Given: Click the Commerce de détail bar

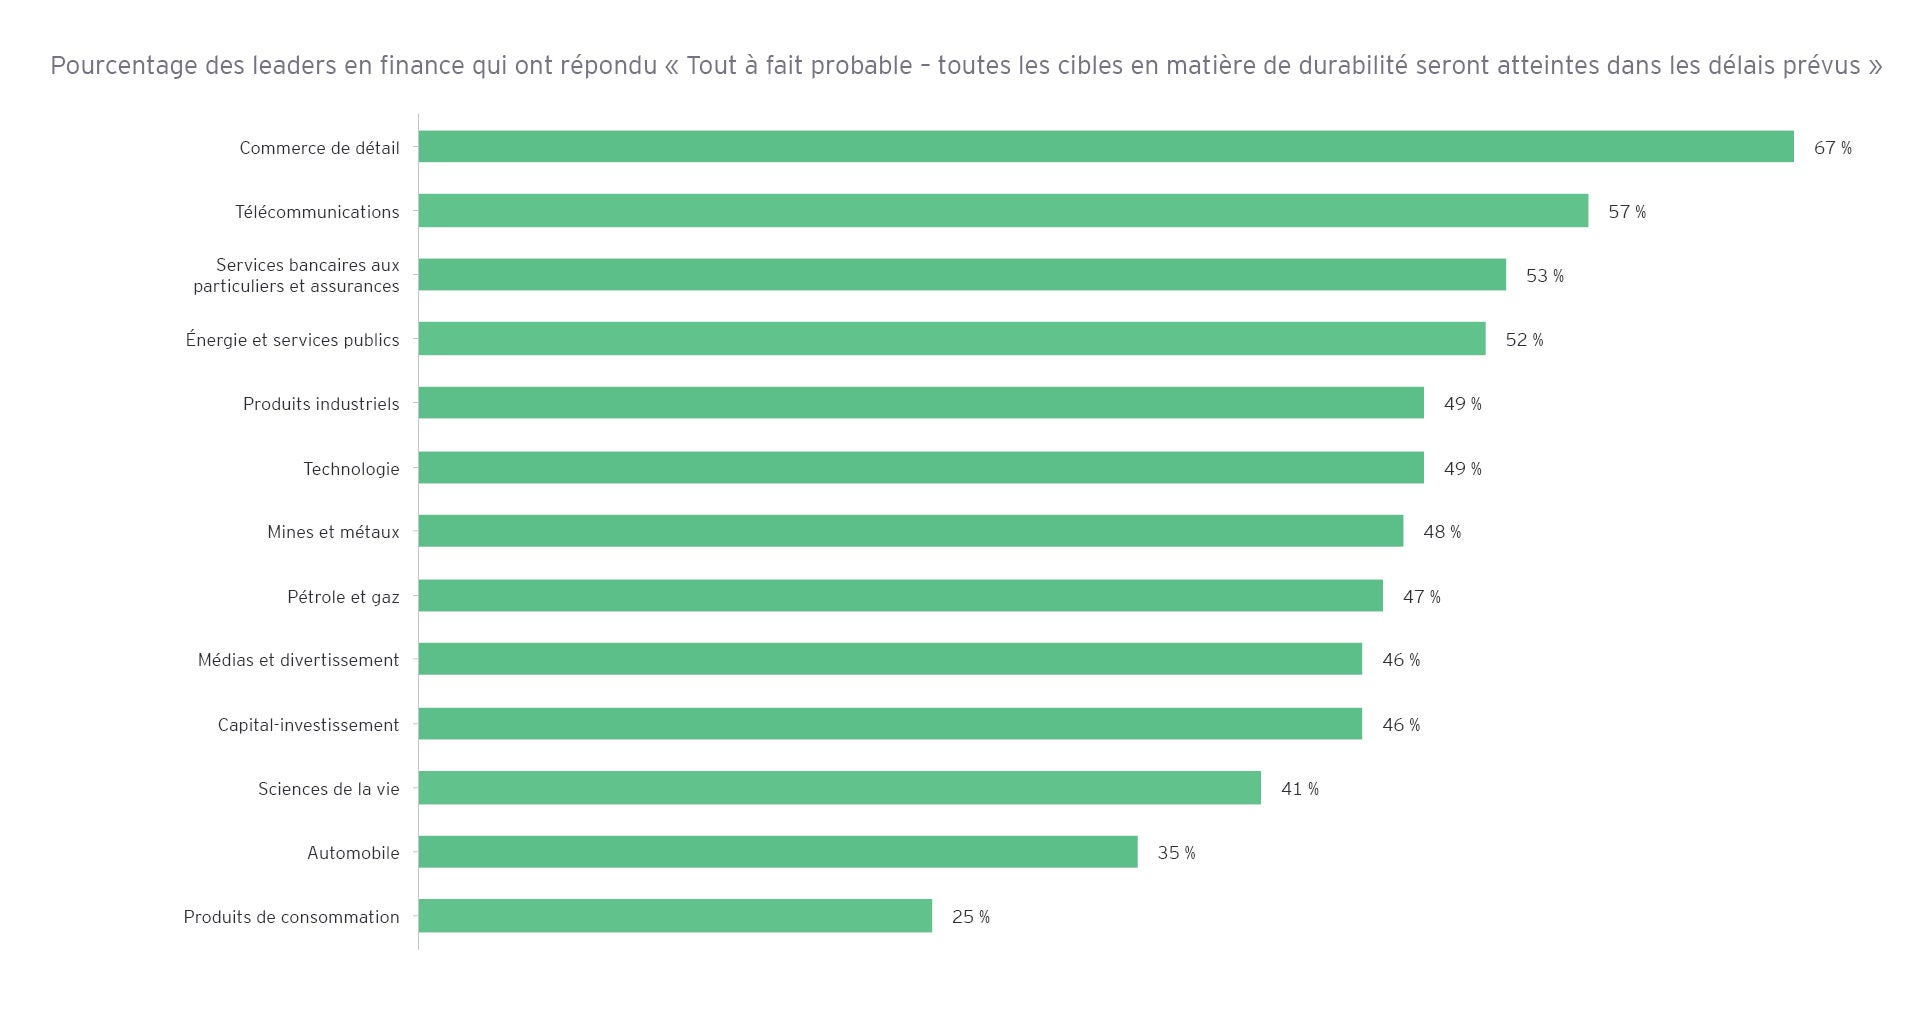Looking at the screenshot, I should pyautogui.click(x=1105, y=147).
